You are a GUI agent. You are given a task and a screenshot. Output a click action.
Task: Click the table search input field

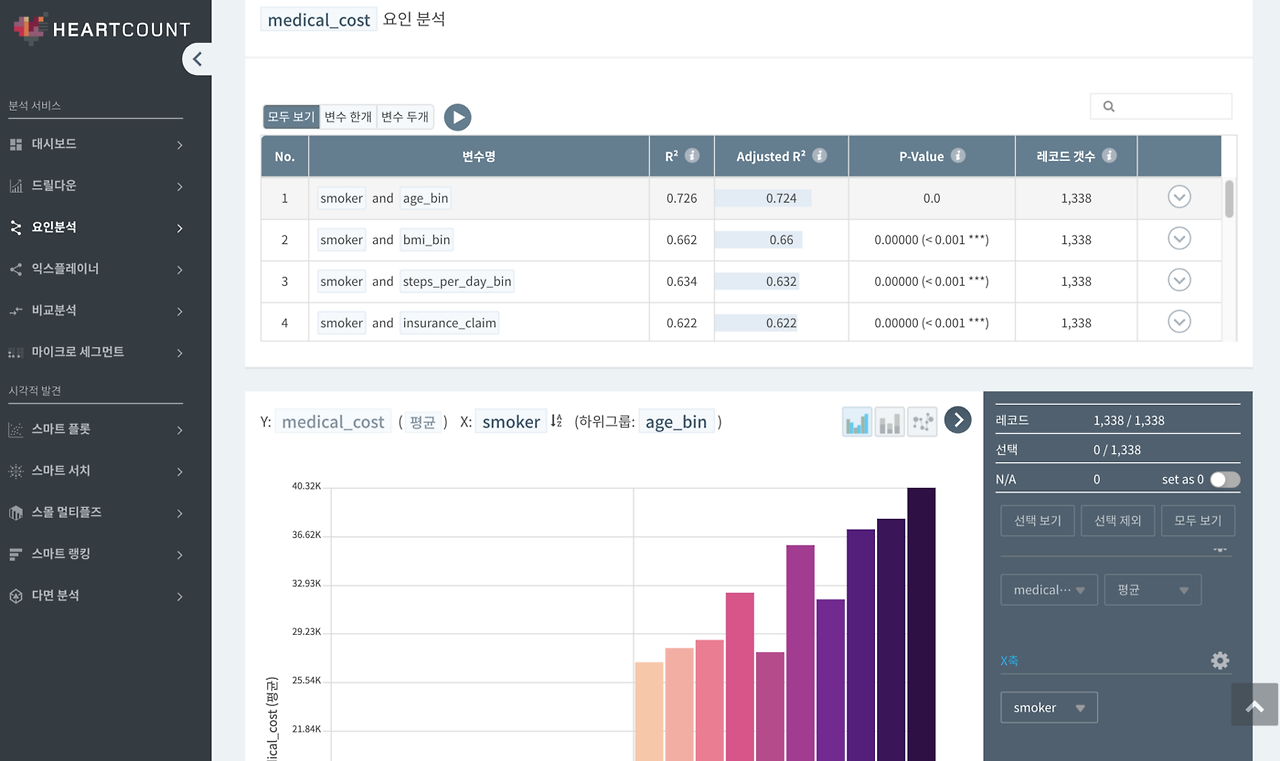1161,106
